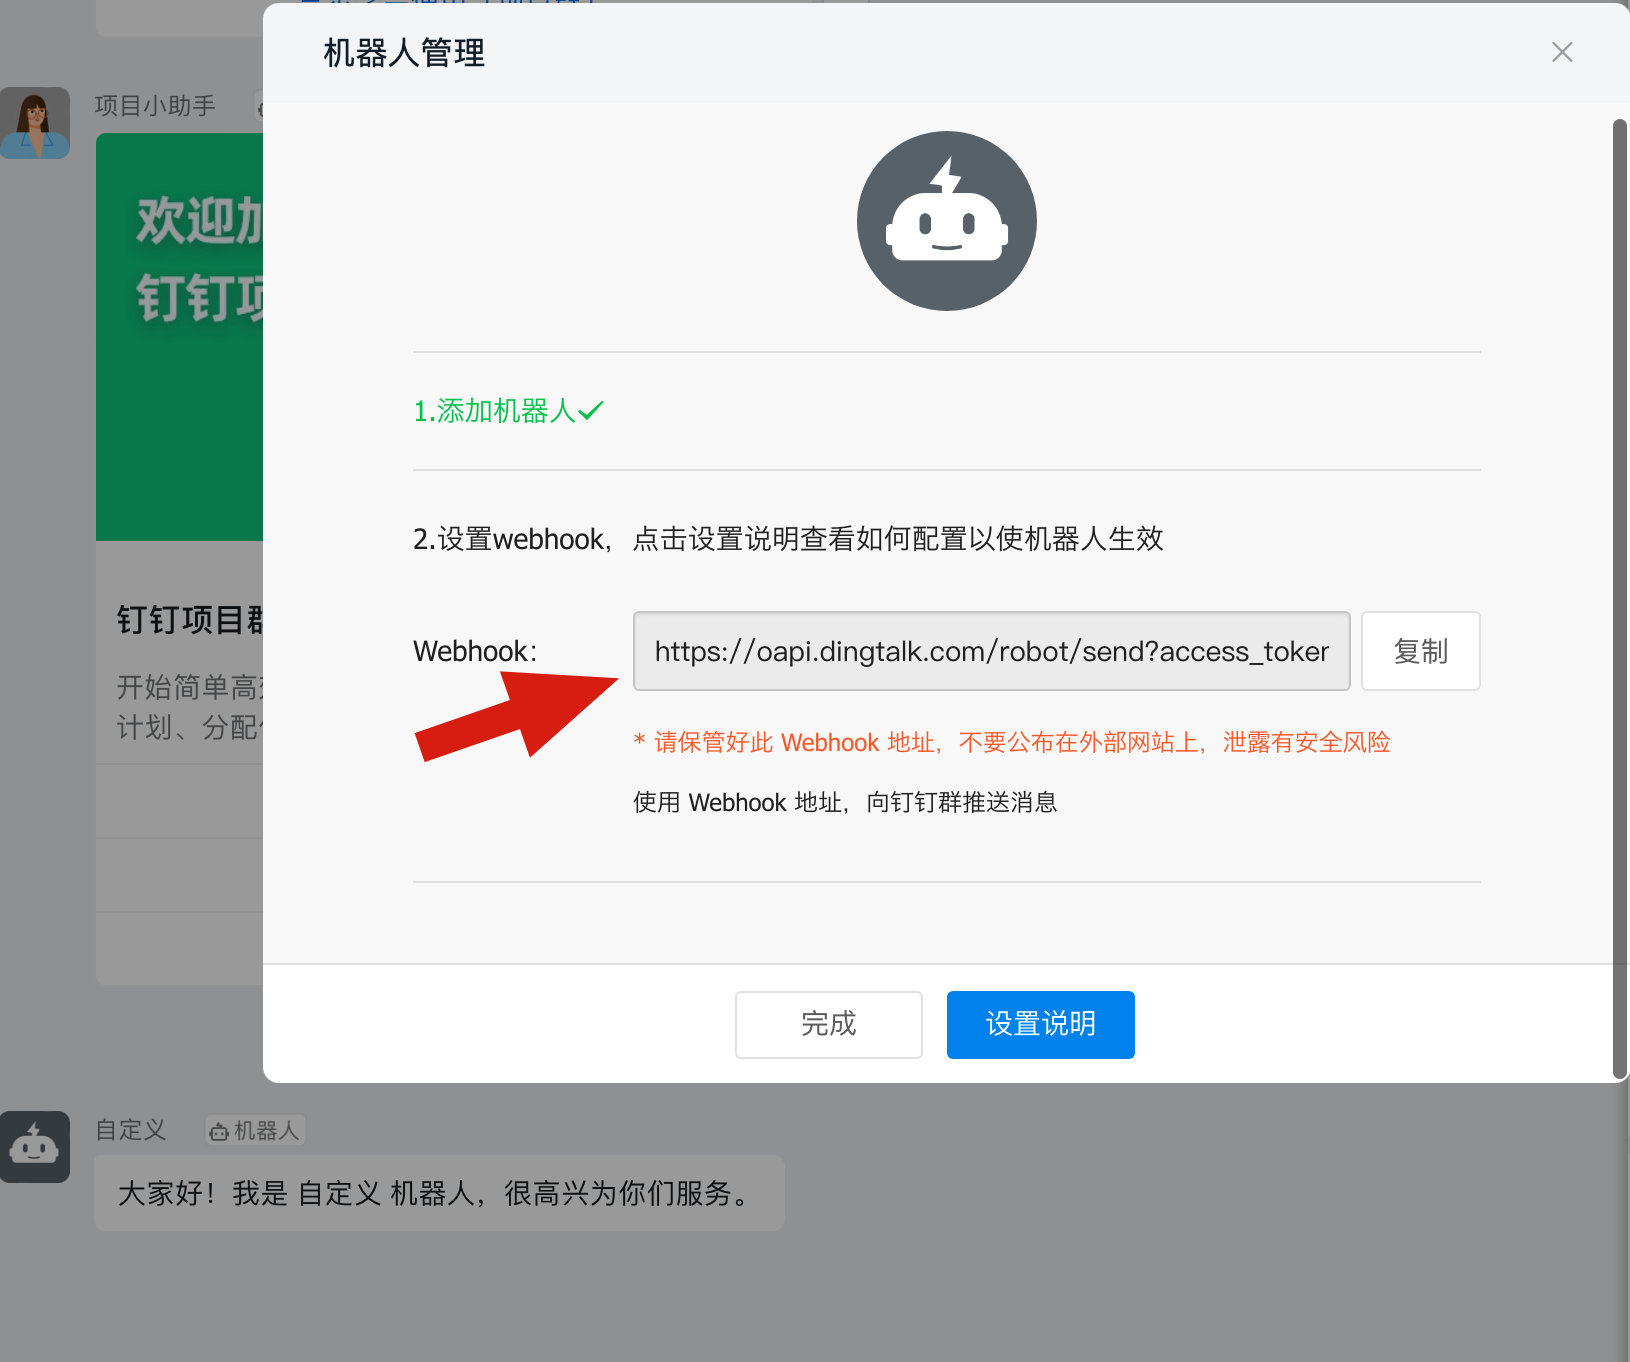This screenshot has width=1630, height=1362.
Task: Click the 1.添加机器人 step label
Action: coord(494,411)
